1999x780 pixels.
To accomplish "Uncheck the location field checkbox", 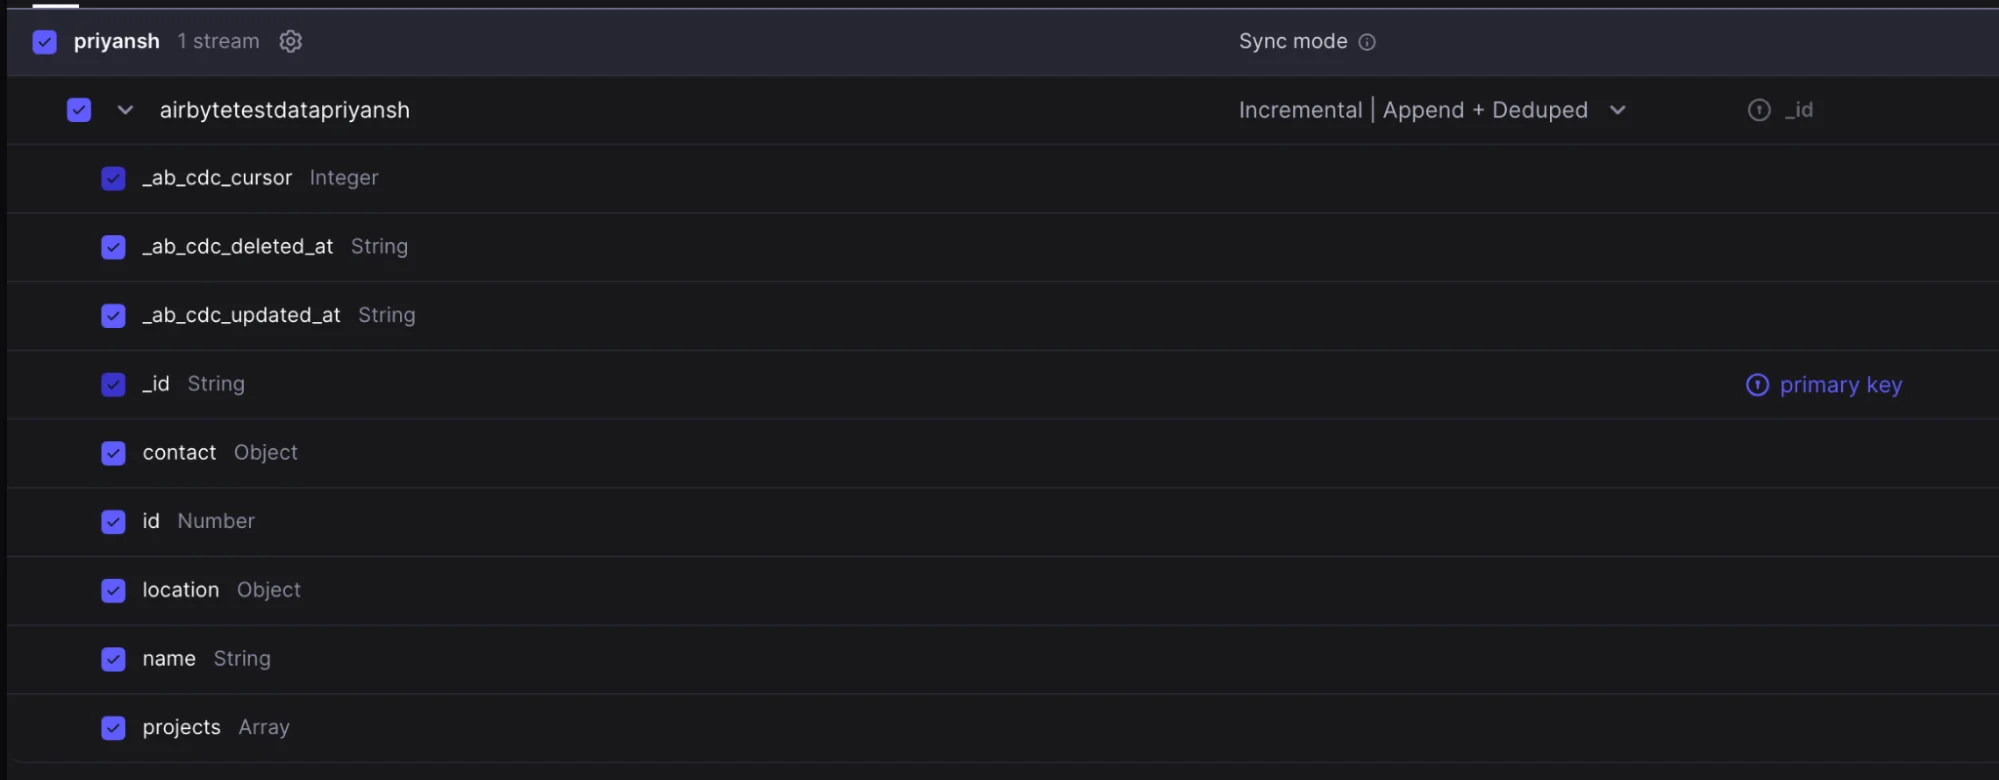I will tap(114, 591).
